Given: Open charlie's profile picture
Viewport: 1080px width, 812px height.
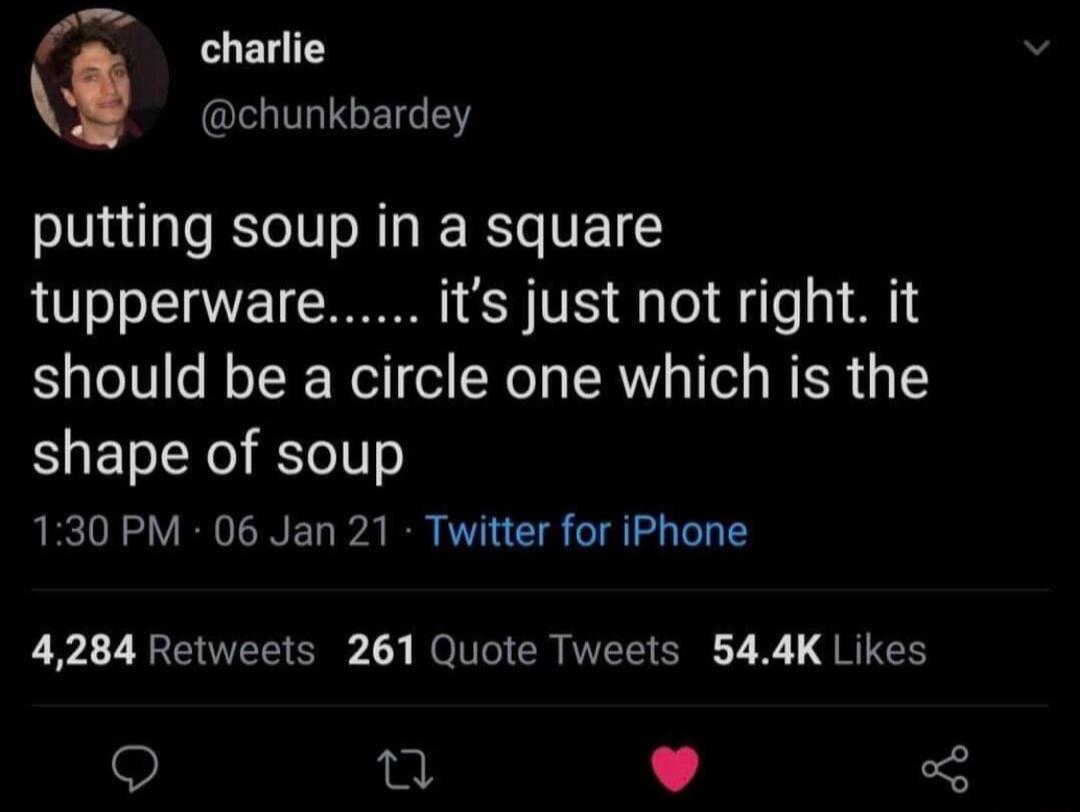Looking at the screenshot, I should pos(100,79).
